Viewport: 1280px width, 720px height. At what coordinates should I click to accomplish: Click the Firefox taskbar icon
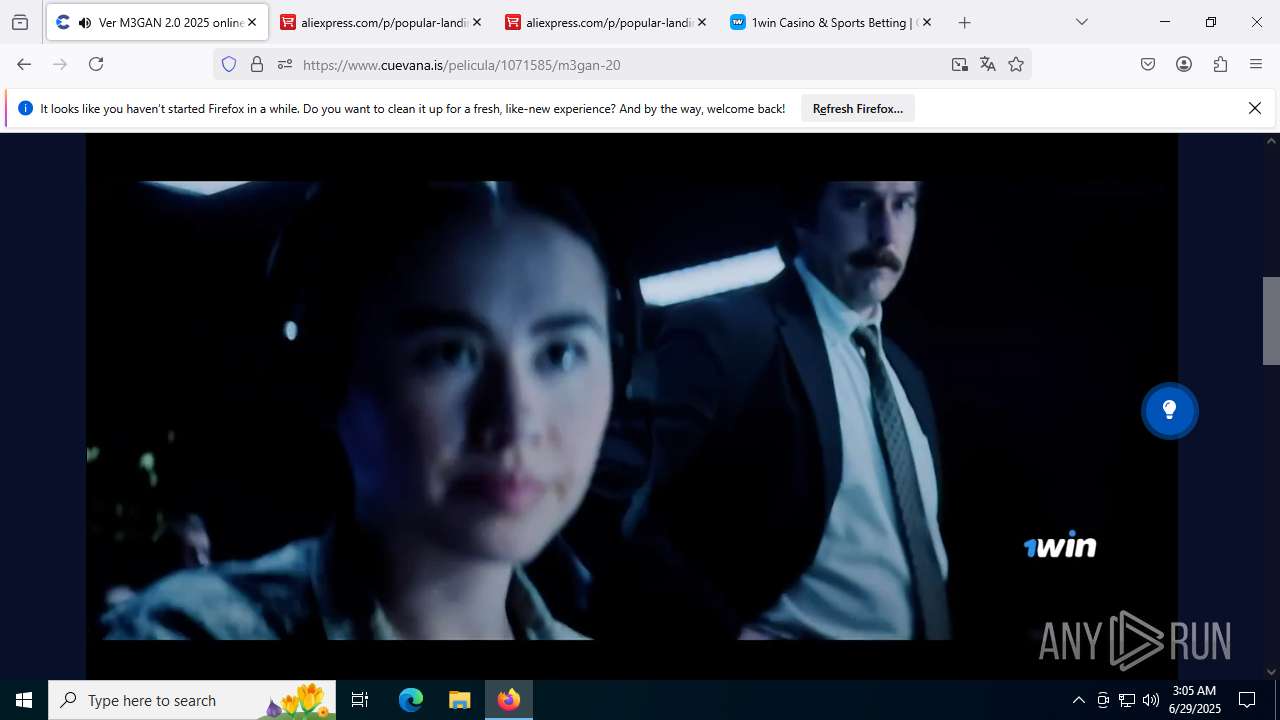pos(509,700)
